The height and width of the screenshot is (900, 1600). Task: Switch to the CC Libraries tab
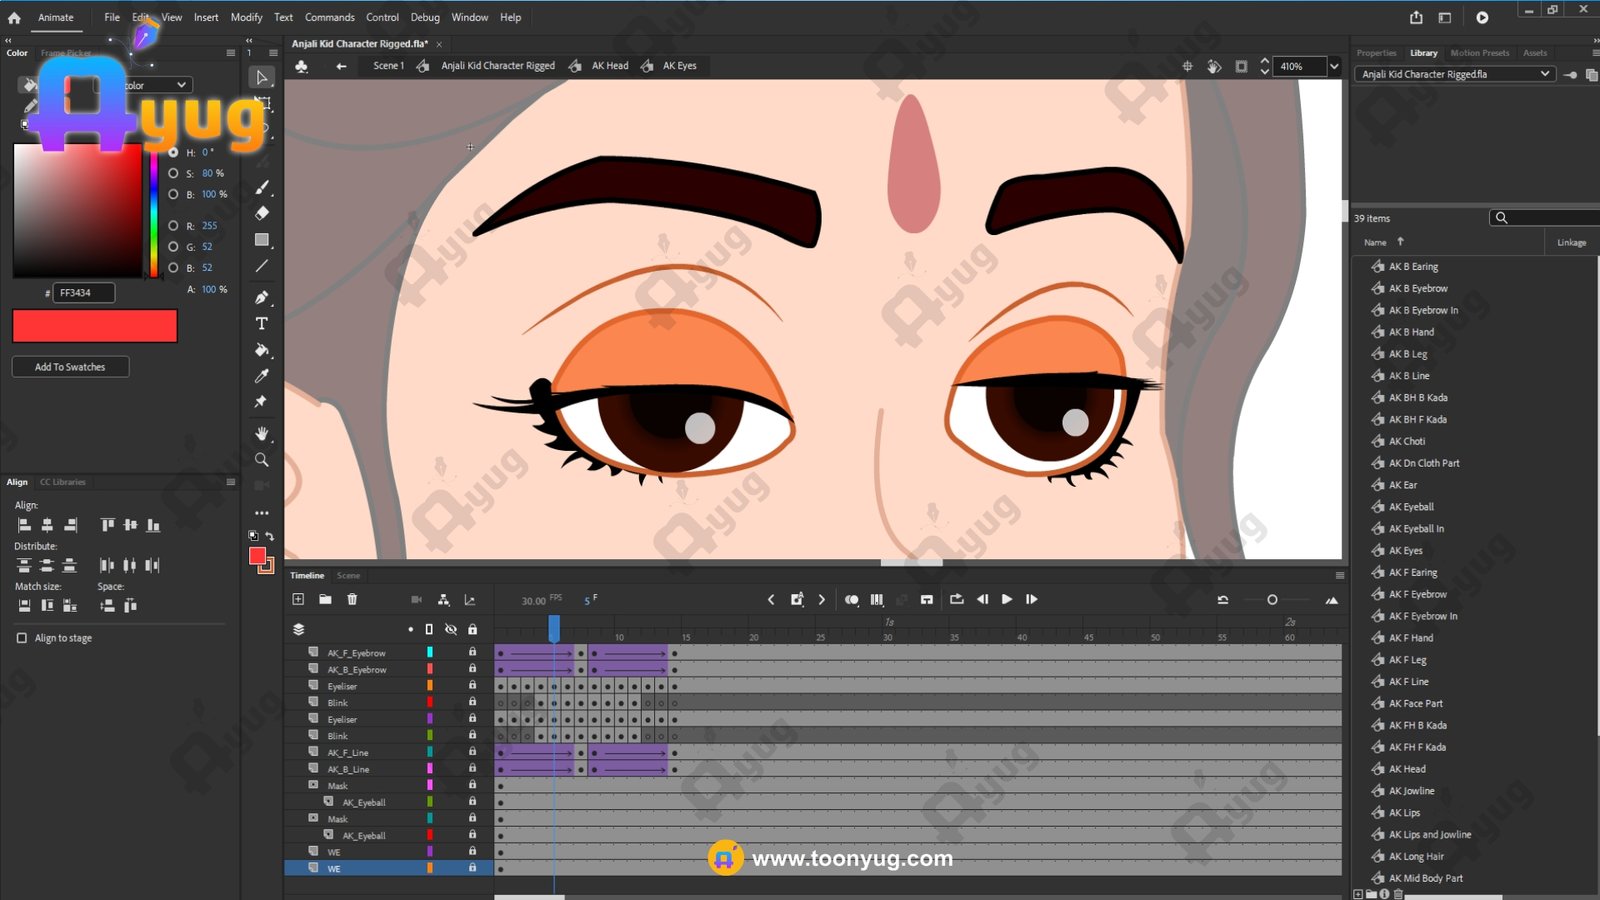[63, 482]
